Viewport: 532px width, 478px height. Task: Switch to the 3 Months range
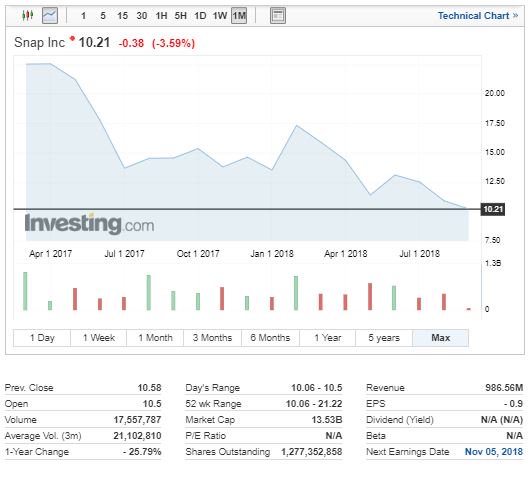212,338
